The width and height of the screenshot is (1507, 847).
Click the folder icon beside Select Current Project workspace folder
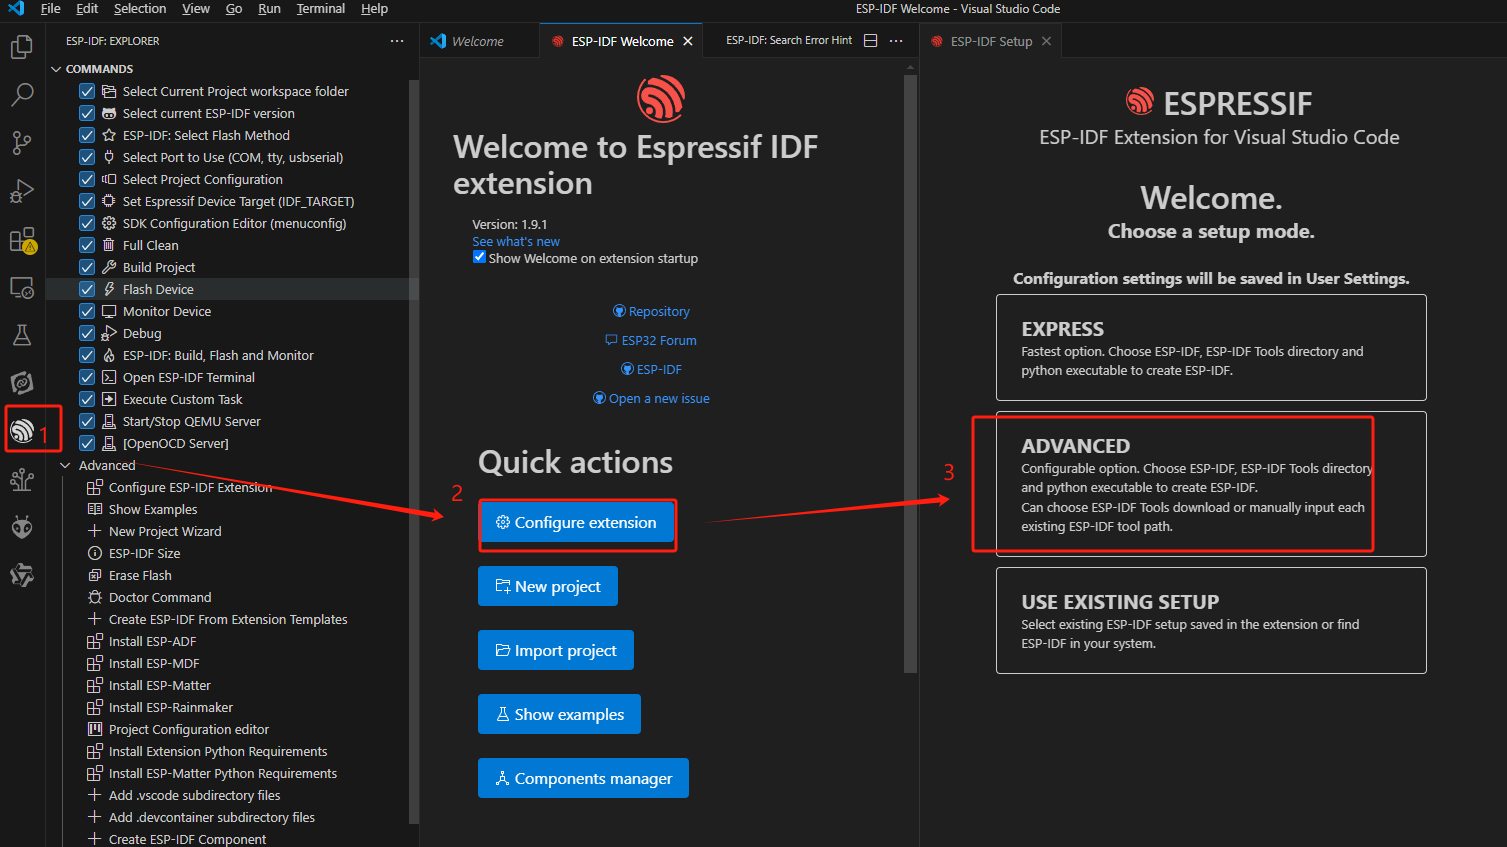point(109,91)
